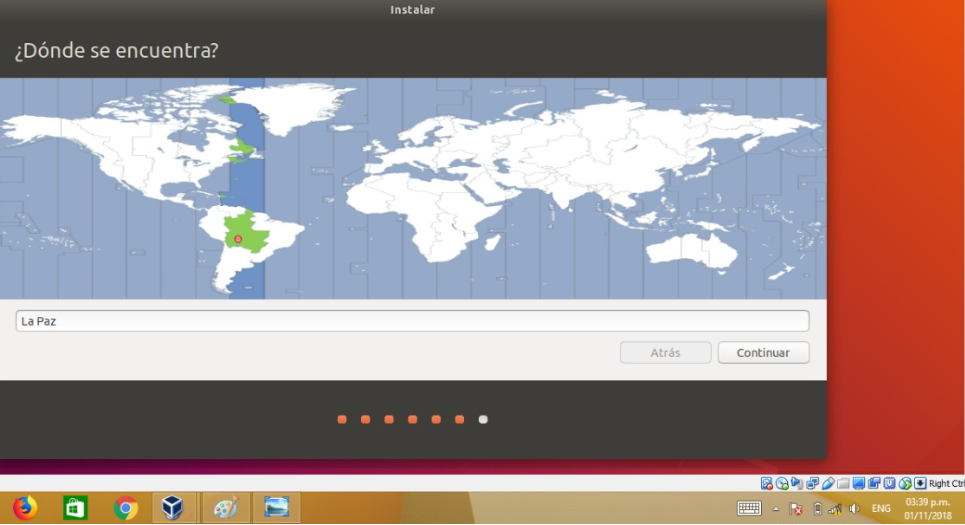Launch Google Chrome from the taskbar
The image size is (965, 525).
coord(126,508)
